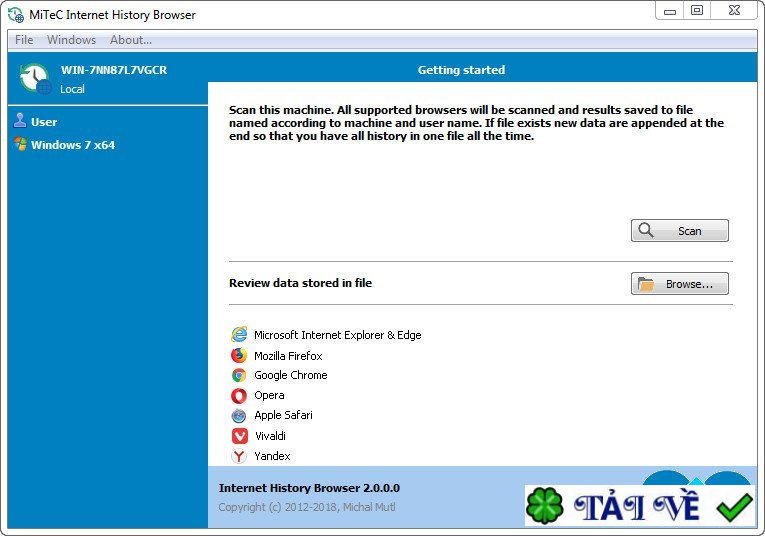Open the Windows menu
This screenshot has width=765, height=536.
[x=71, y=40]
